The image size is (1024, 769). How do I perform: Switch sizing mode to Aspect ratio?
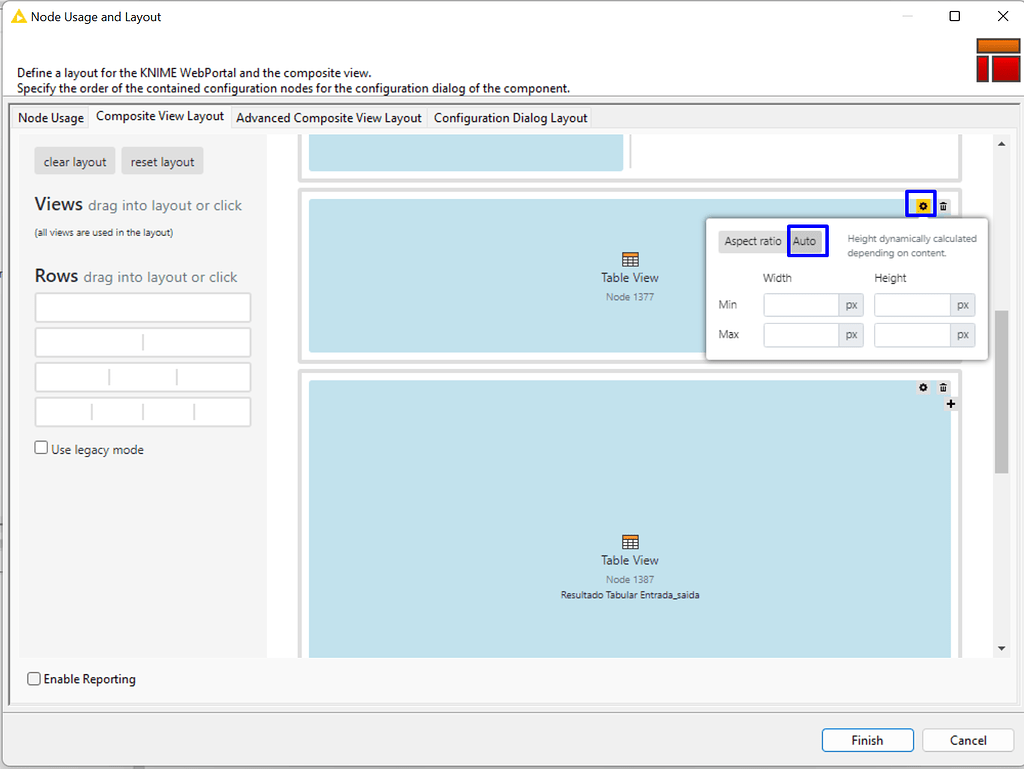click(751, 241)
